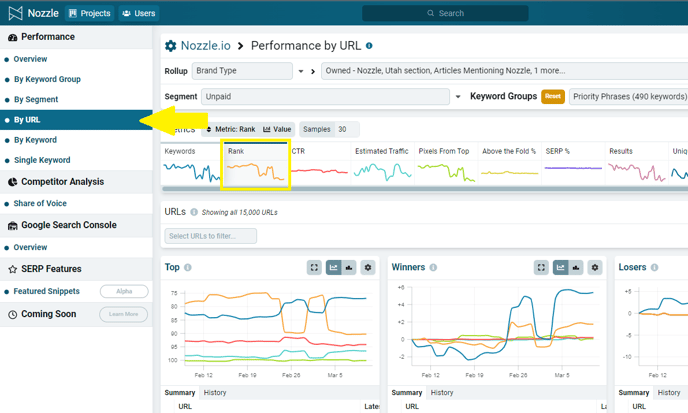The height and width of the screenshot is (413, 688).
Task: Switch the Winners chart to line view
Action: pos(560,267)
